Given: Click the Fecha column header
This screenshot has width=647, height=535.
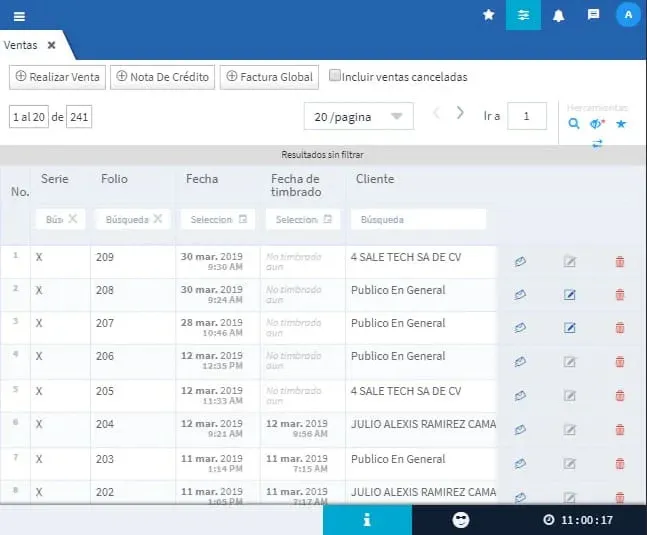Looking at the screenshot, I should (202, 179).
